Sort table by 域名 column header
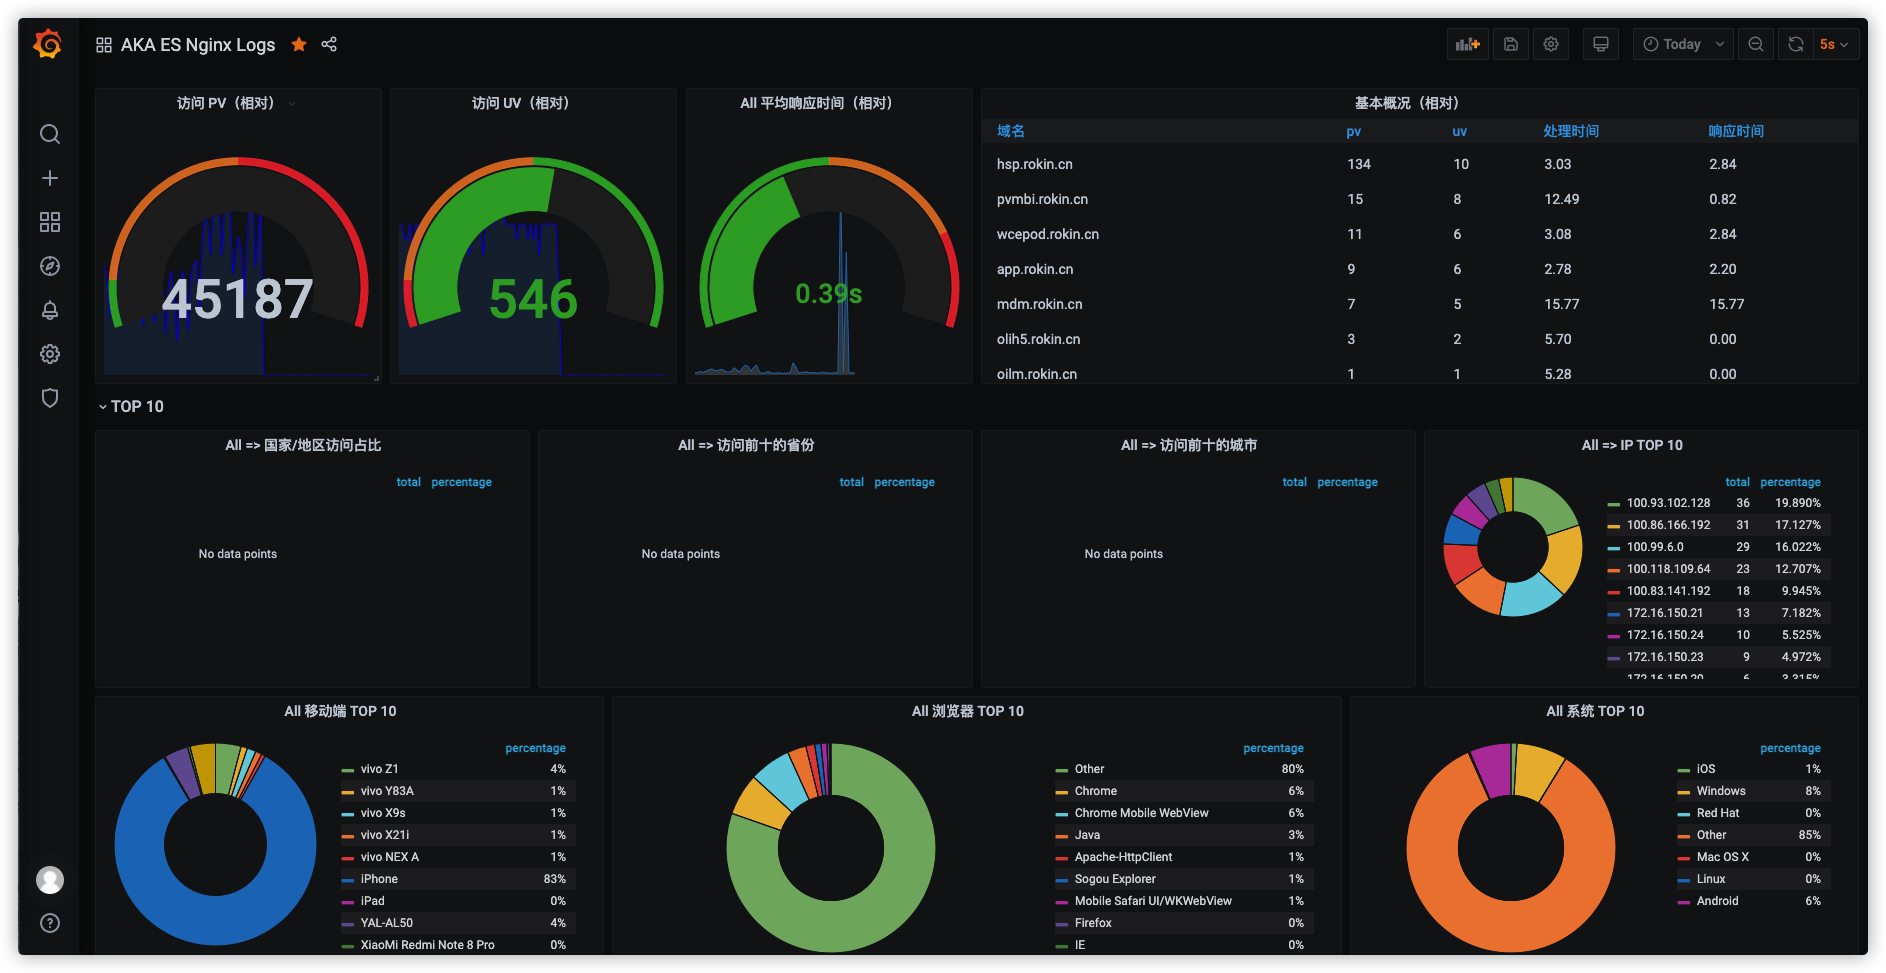 1010,131
